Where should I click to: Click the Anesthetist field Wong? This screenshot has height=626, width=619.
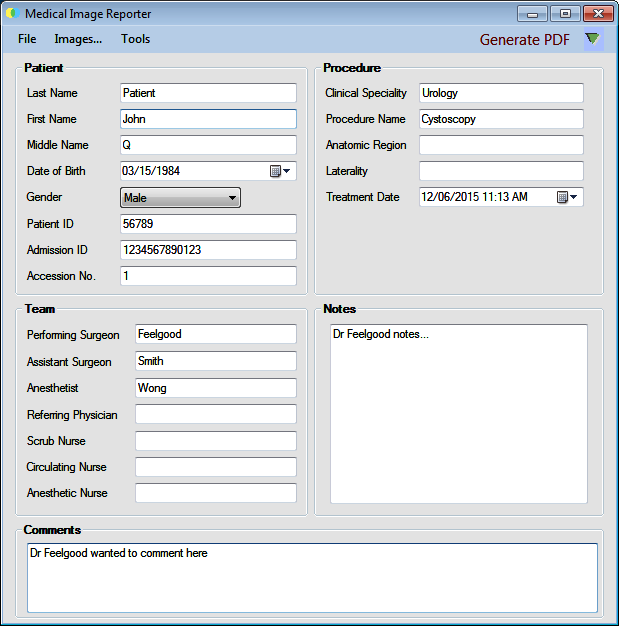216,388
